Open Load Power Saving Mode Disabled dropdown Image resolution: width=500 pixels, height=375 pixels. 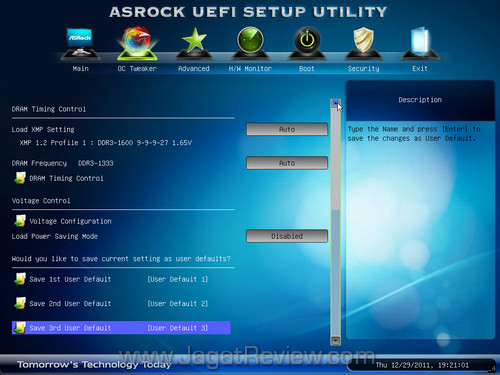287,236
